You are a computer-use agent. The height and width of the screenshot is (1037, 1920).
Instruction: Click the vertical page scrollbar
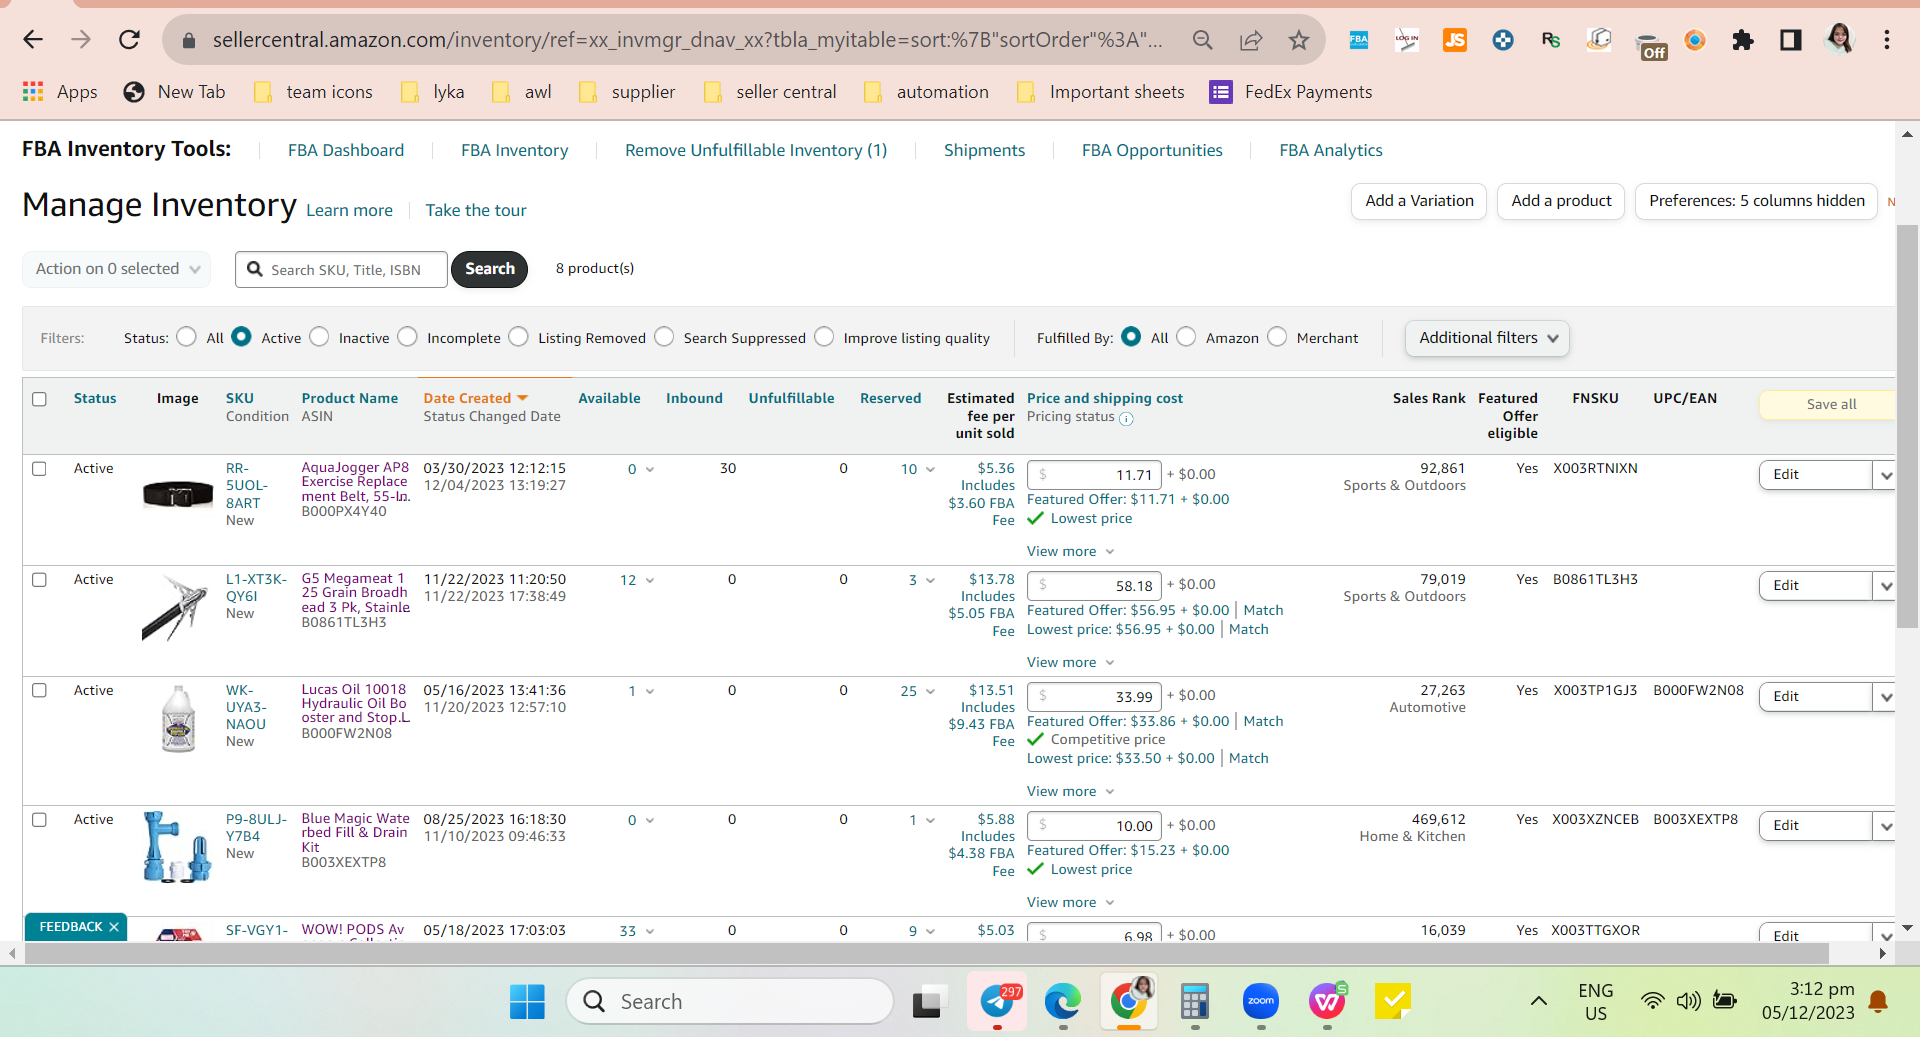(x=1907, y=427)
